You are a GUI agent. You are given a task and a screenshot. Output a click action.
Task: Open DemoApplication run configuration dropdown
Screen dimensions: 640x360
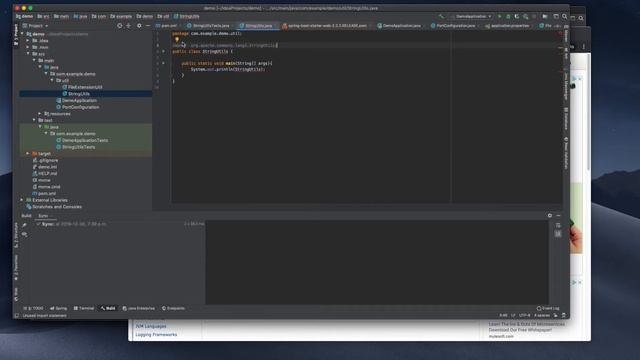point(471,16)
